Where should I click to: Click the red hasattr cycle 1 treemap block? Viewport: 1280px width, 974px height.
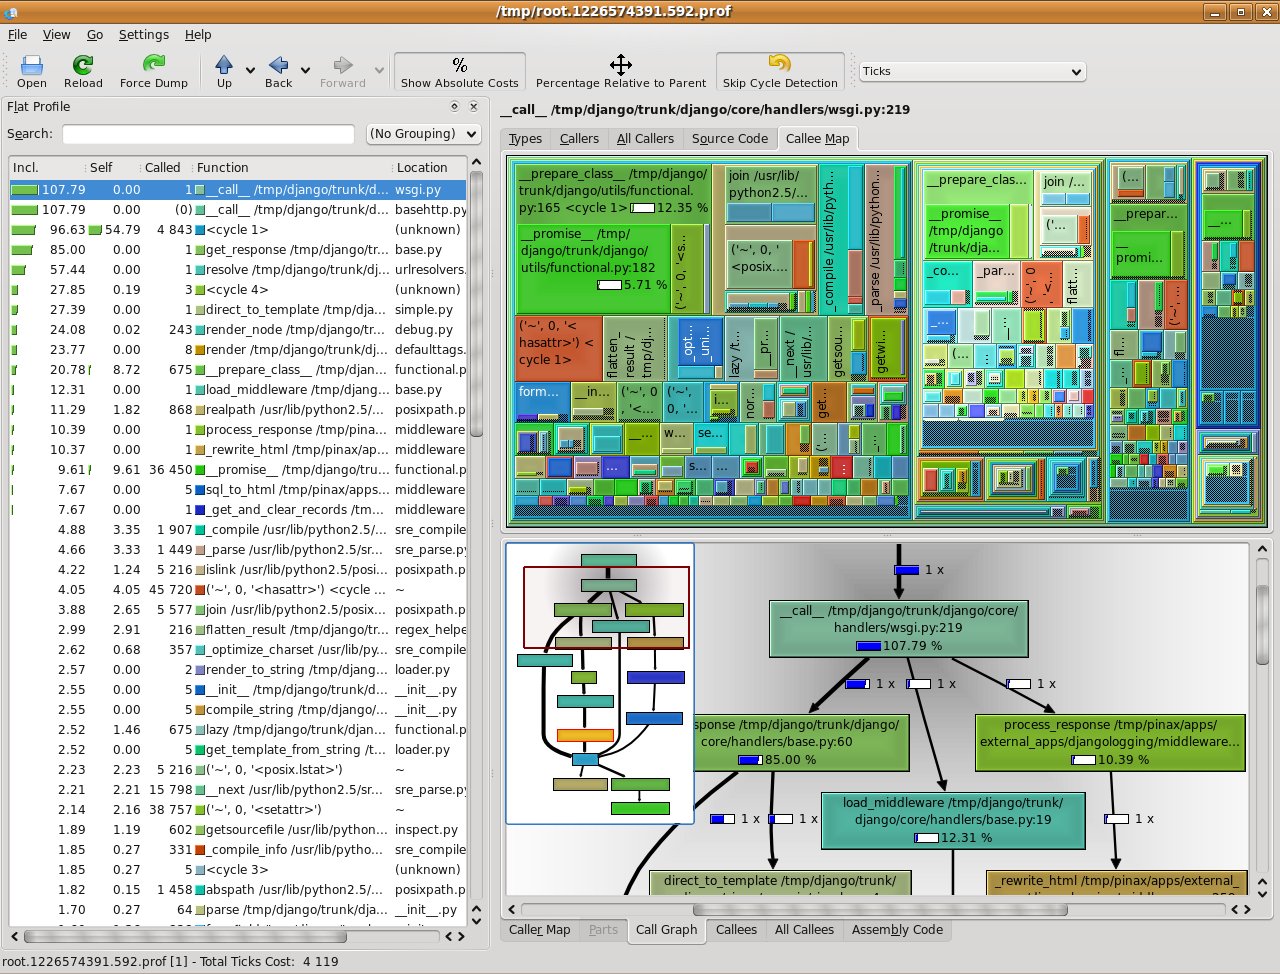(x=558, y=348)
